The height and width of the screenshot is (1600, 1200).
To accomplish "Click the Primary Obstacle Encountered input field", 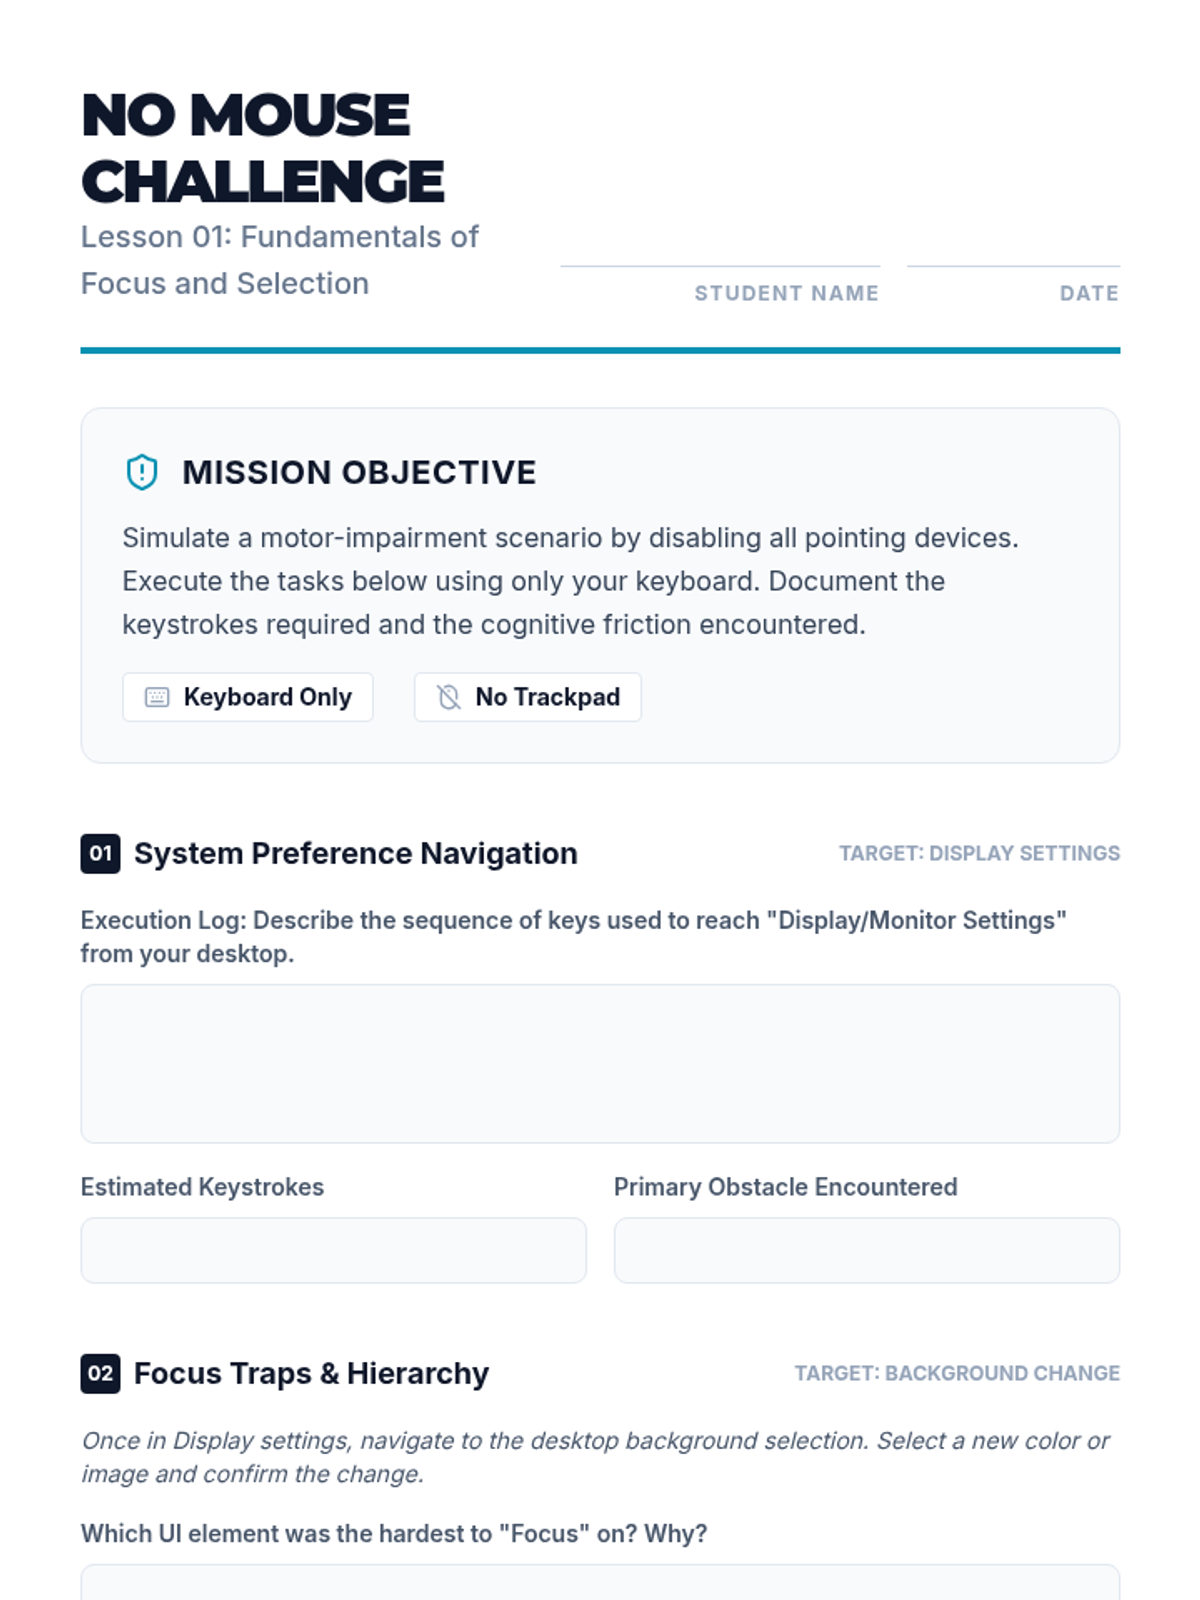I will 866,1250.
